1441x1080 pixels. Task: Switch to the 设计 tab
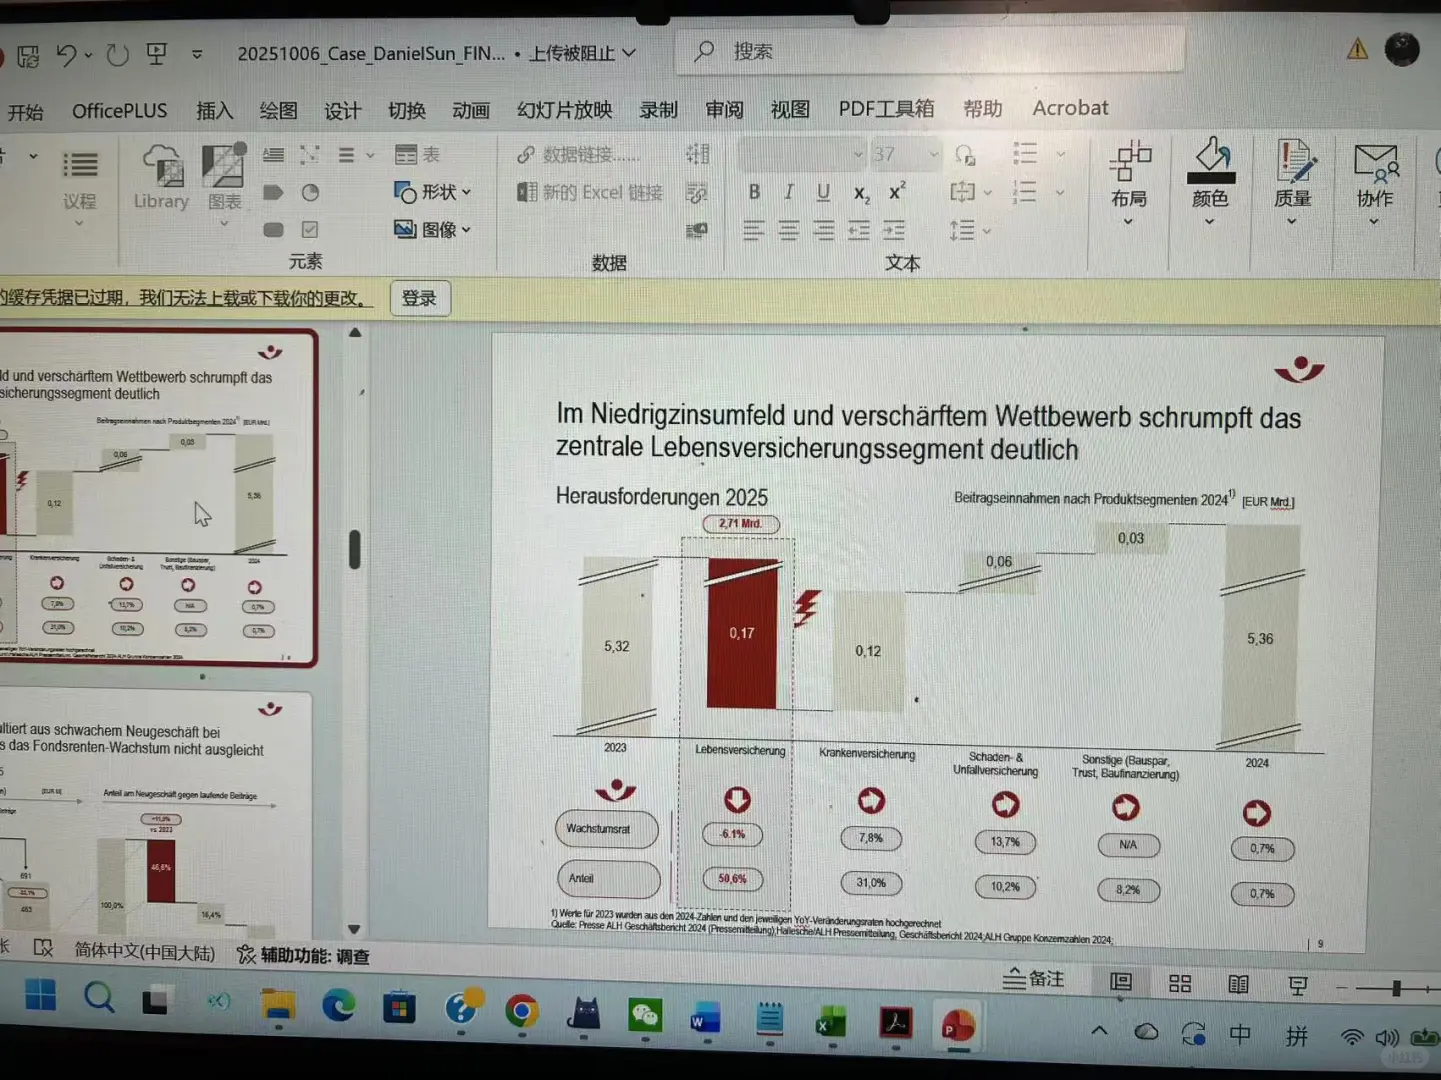coord(342,110)
